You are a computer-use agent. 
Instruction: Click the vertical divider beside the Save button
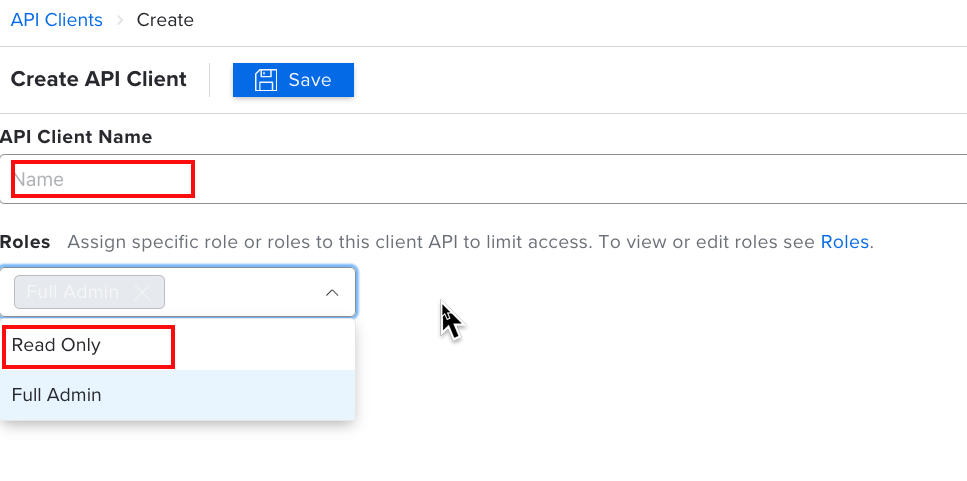(x=209, y=80)
